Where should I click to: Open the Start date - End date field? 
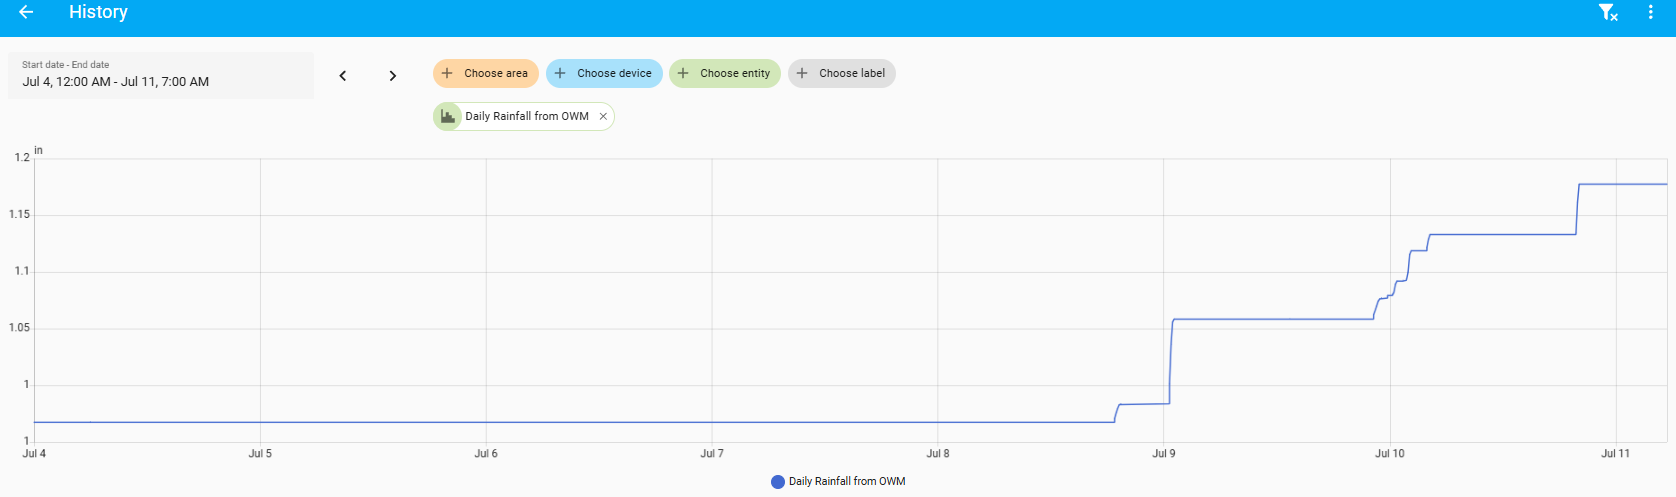point(161,75)
